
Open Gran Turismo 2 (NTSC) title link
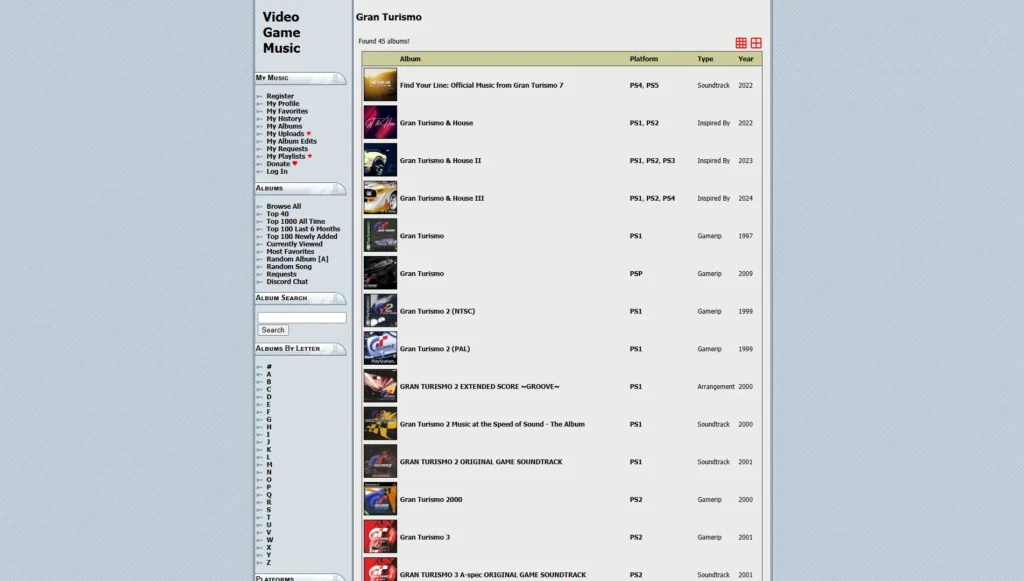pyautogui.click(x=437, y=311)
